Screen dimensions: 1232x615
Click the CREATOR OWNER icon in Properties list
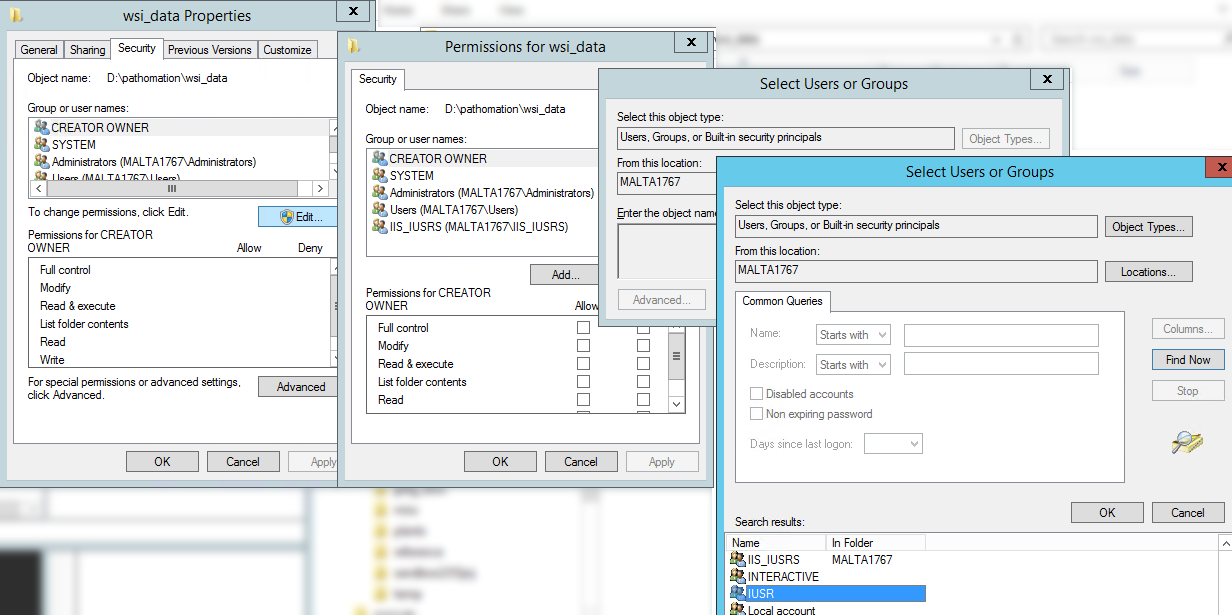pos(41,127)
